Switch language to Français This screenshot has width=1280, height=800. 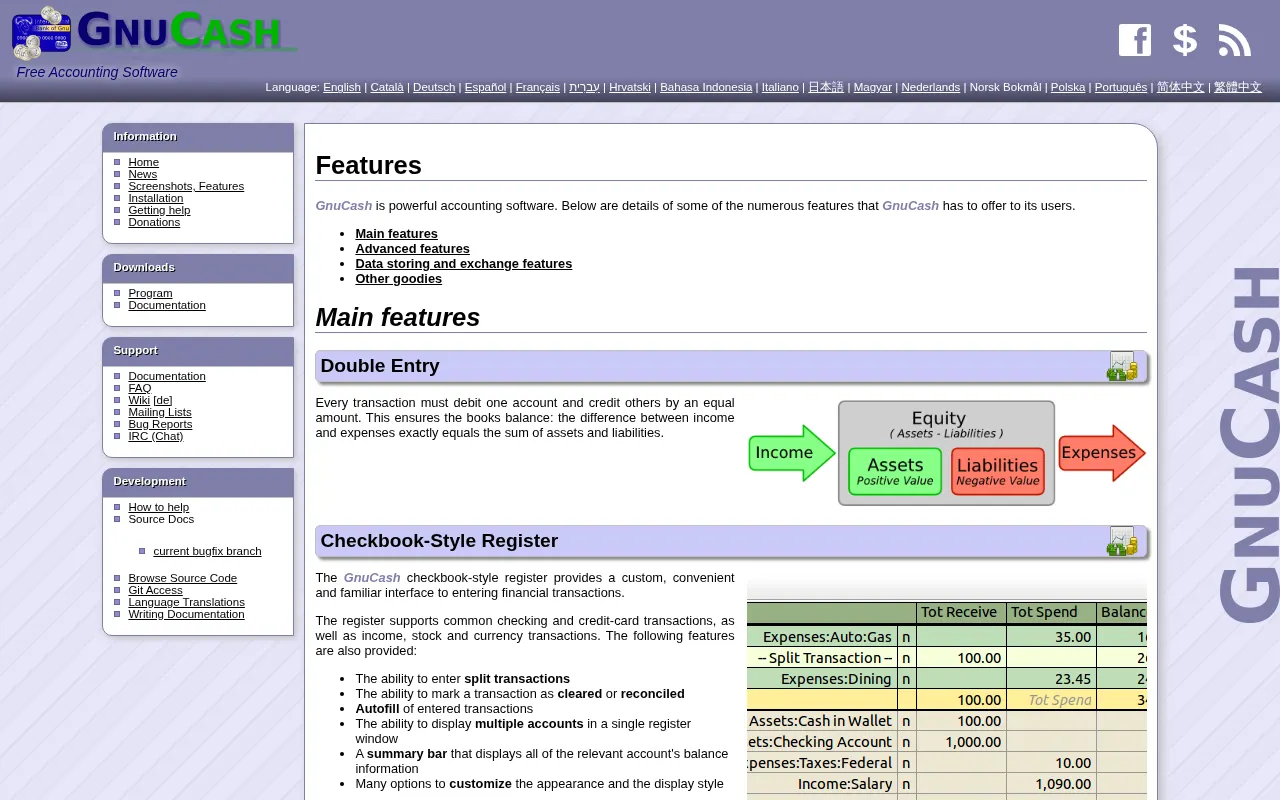(x=538, y=88)
